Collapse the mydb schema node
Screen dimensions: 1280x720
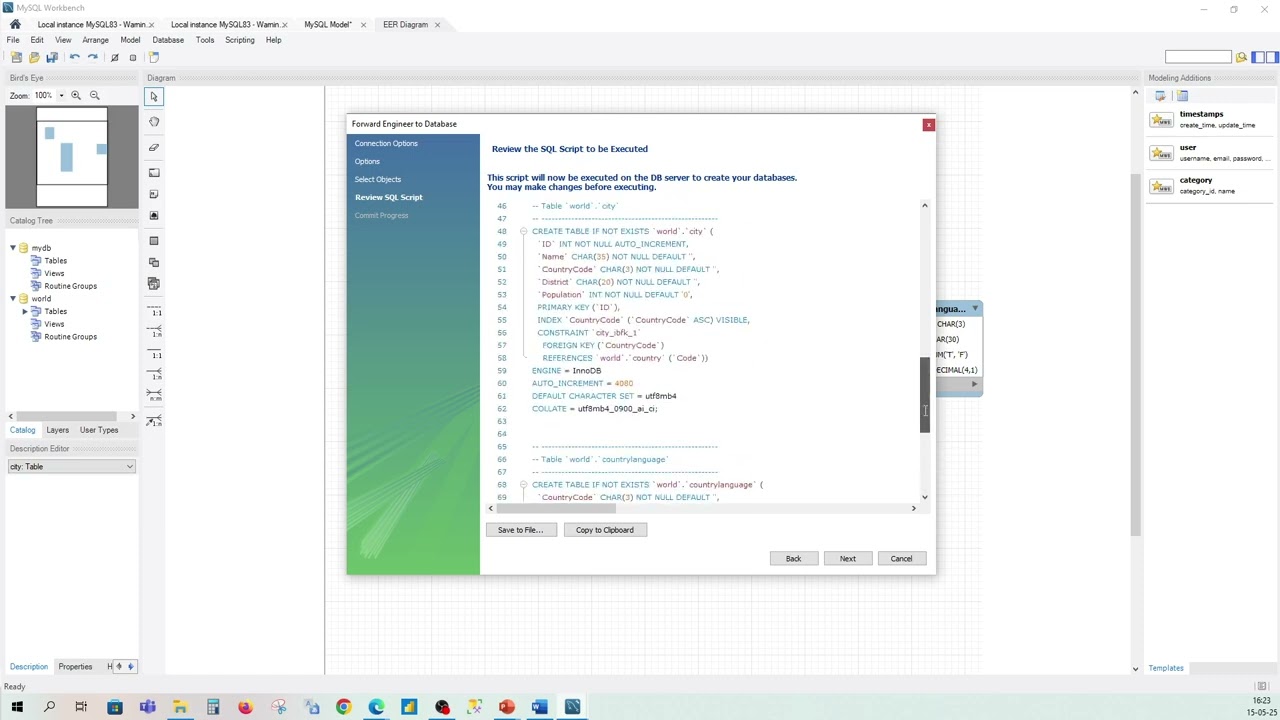coord(13,248)
